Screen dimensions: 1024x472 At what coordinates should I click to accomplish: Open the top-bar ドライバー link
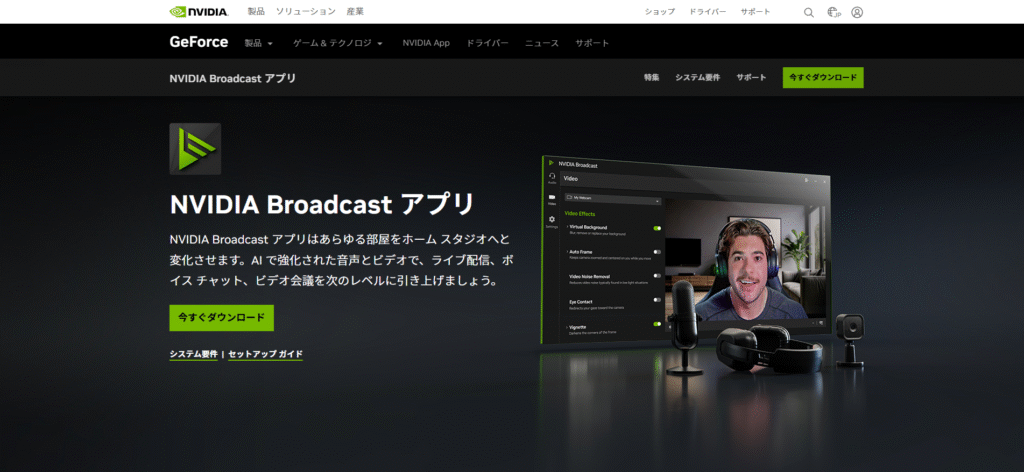pyautogui.click(x=708, y=12)
